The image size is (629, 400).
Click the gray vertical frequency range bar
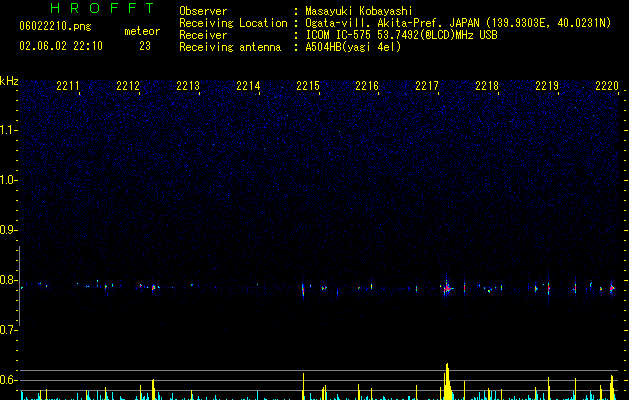tap(19, 286)
